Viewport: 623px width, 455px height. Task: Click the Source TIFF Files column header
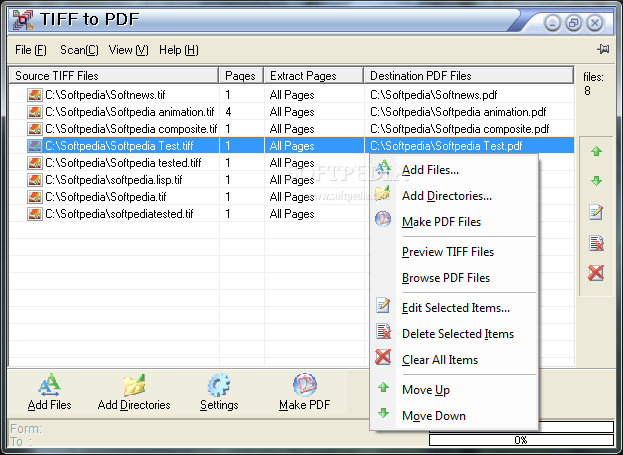click(114, 76)
